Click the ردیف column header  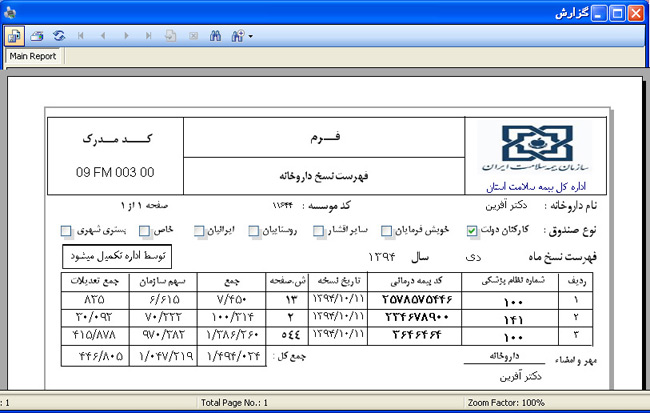[x=576, y=282]
